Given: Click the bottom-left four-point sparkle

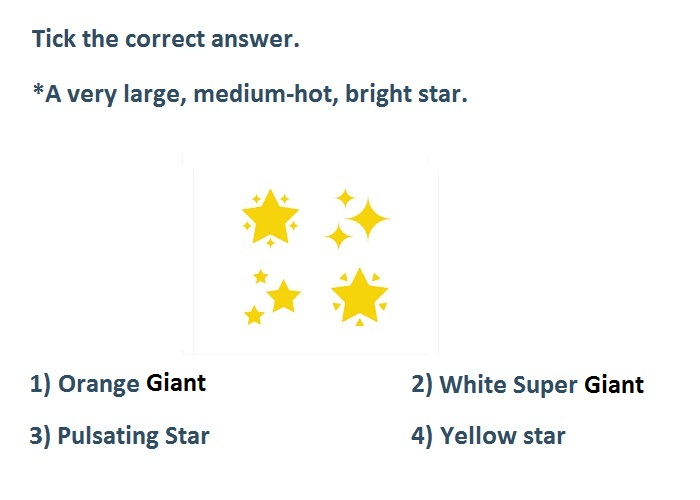Looking at the screenshot, I should (338, 236).
